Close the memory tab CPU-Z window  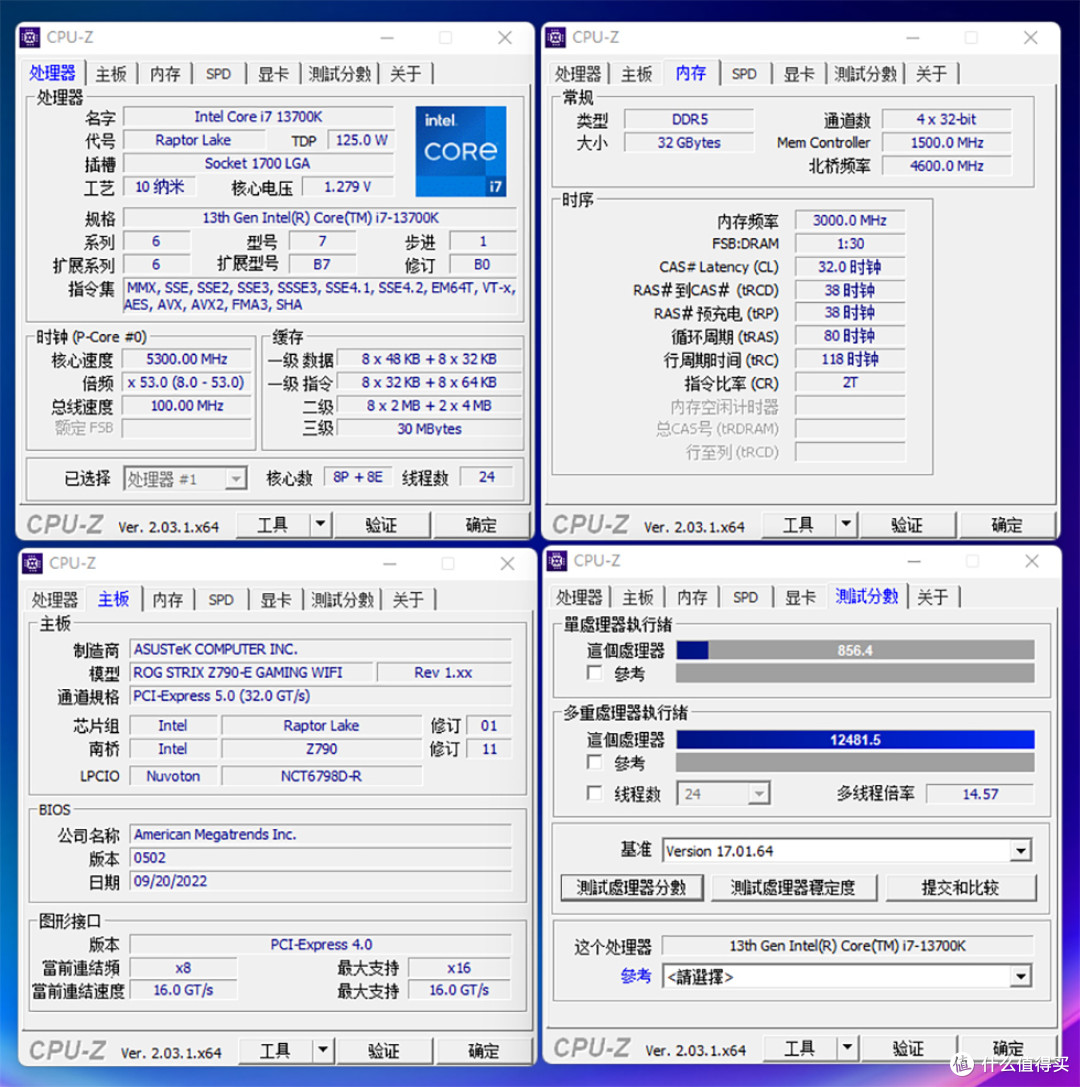[x=1031, y=37]
